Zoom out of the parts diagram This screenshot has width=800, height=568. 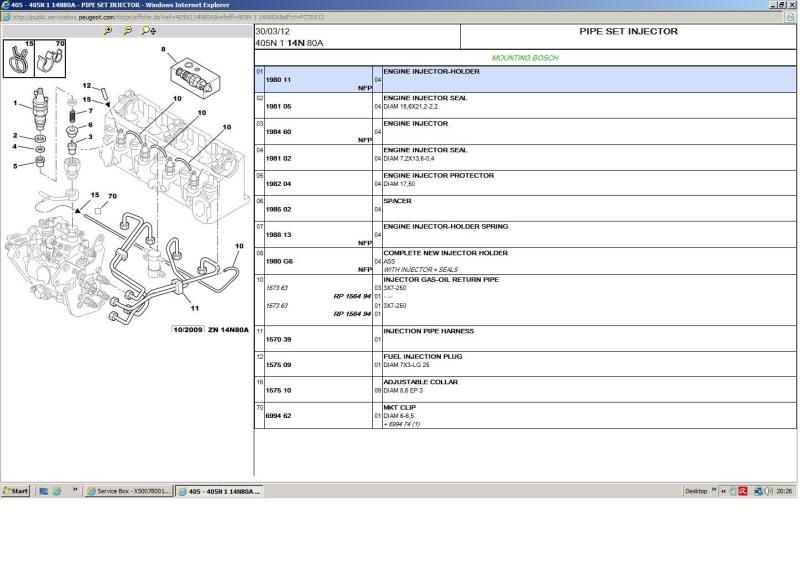(128, 31)
